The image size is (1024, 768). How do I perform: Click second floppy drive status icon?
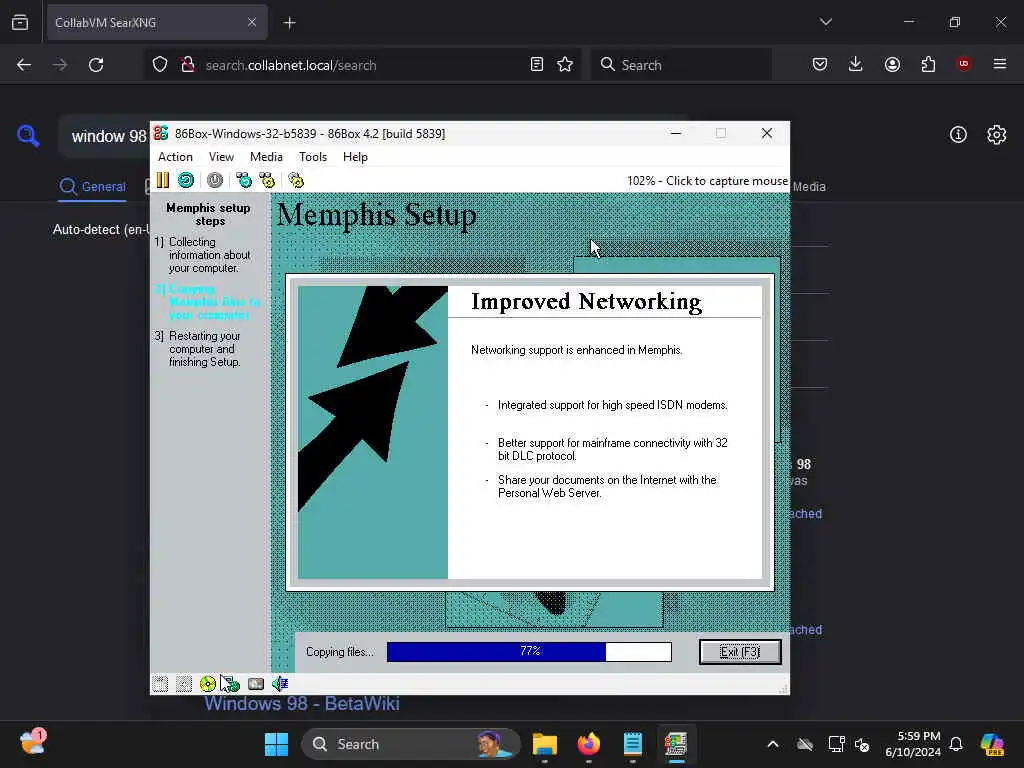coord(184,684)
